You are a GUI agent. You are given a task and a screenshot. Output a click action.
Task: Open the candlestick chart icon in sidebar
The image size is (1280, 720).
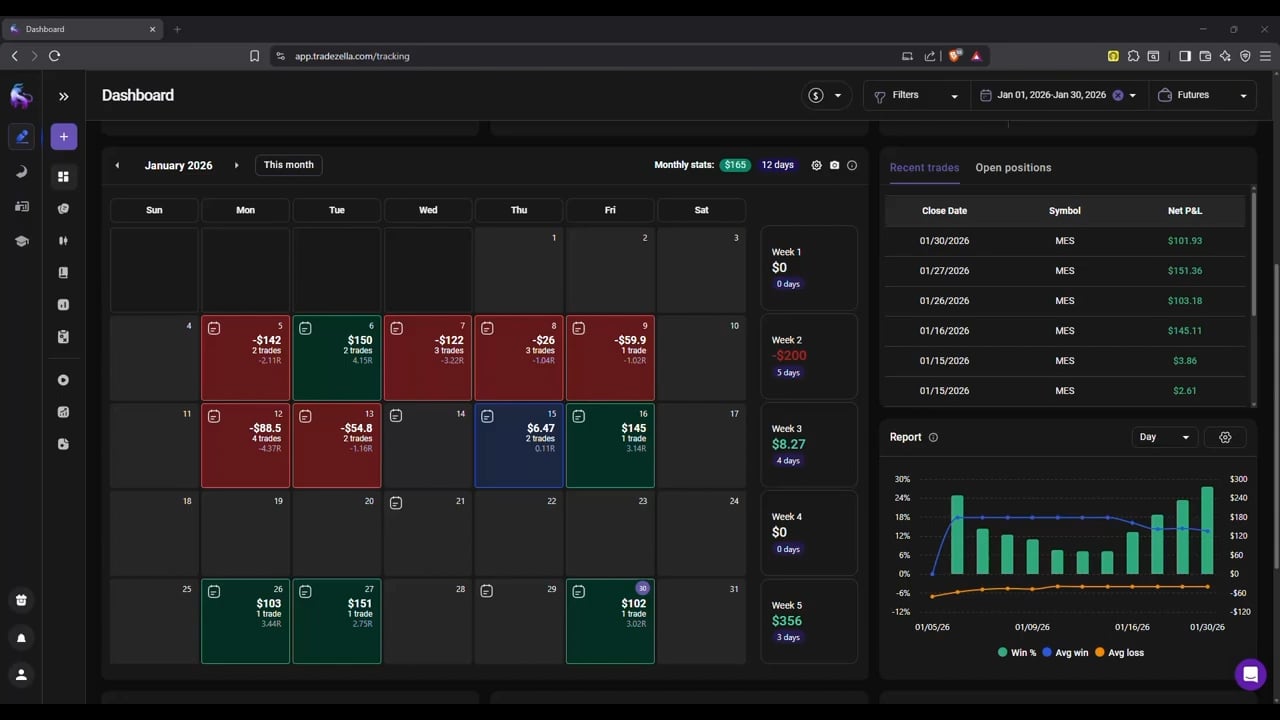pos(63,241)
